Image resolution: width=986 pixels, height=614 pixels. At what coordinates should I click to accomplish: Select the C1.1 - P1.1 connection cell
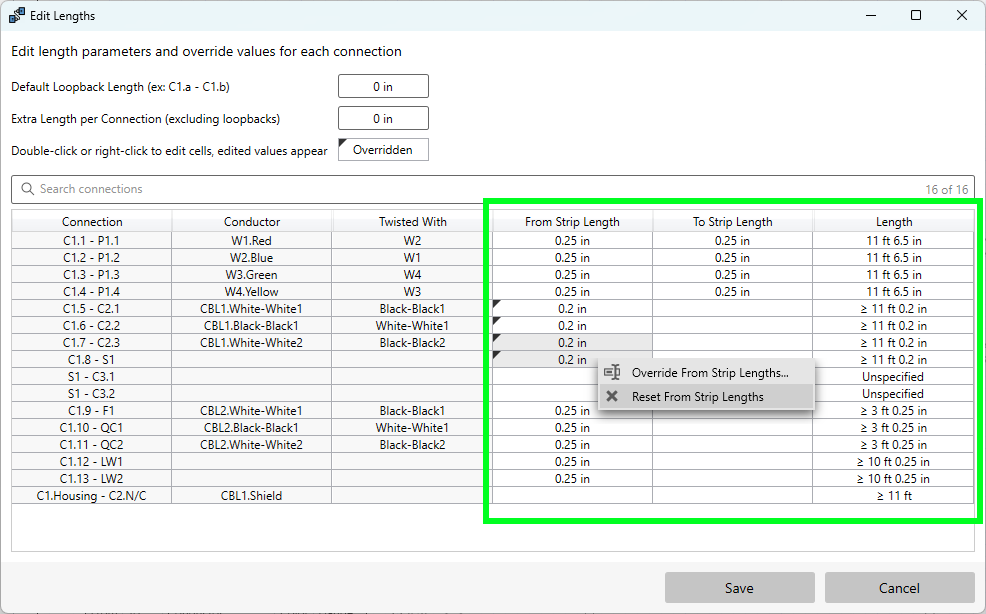tap(92, 240)
